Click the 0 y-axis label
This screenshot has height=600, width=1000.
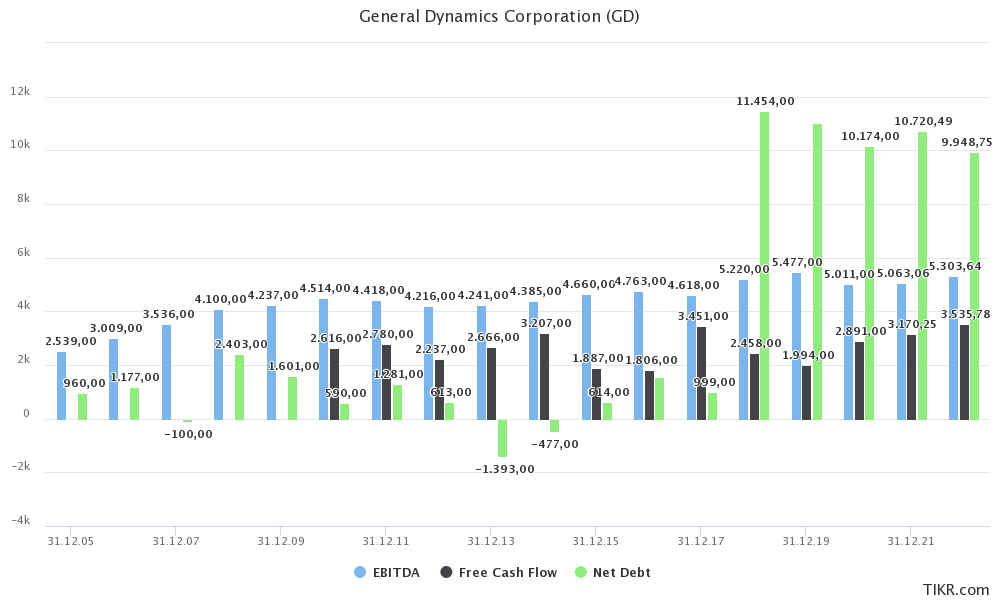[26, 413]
